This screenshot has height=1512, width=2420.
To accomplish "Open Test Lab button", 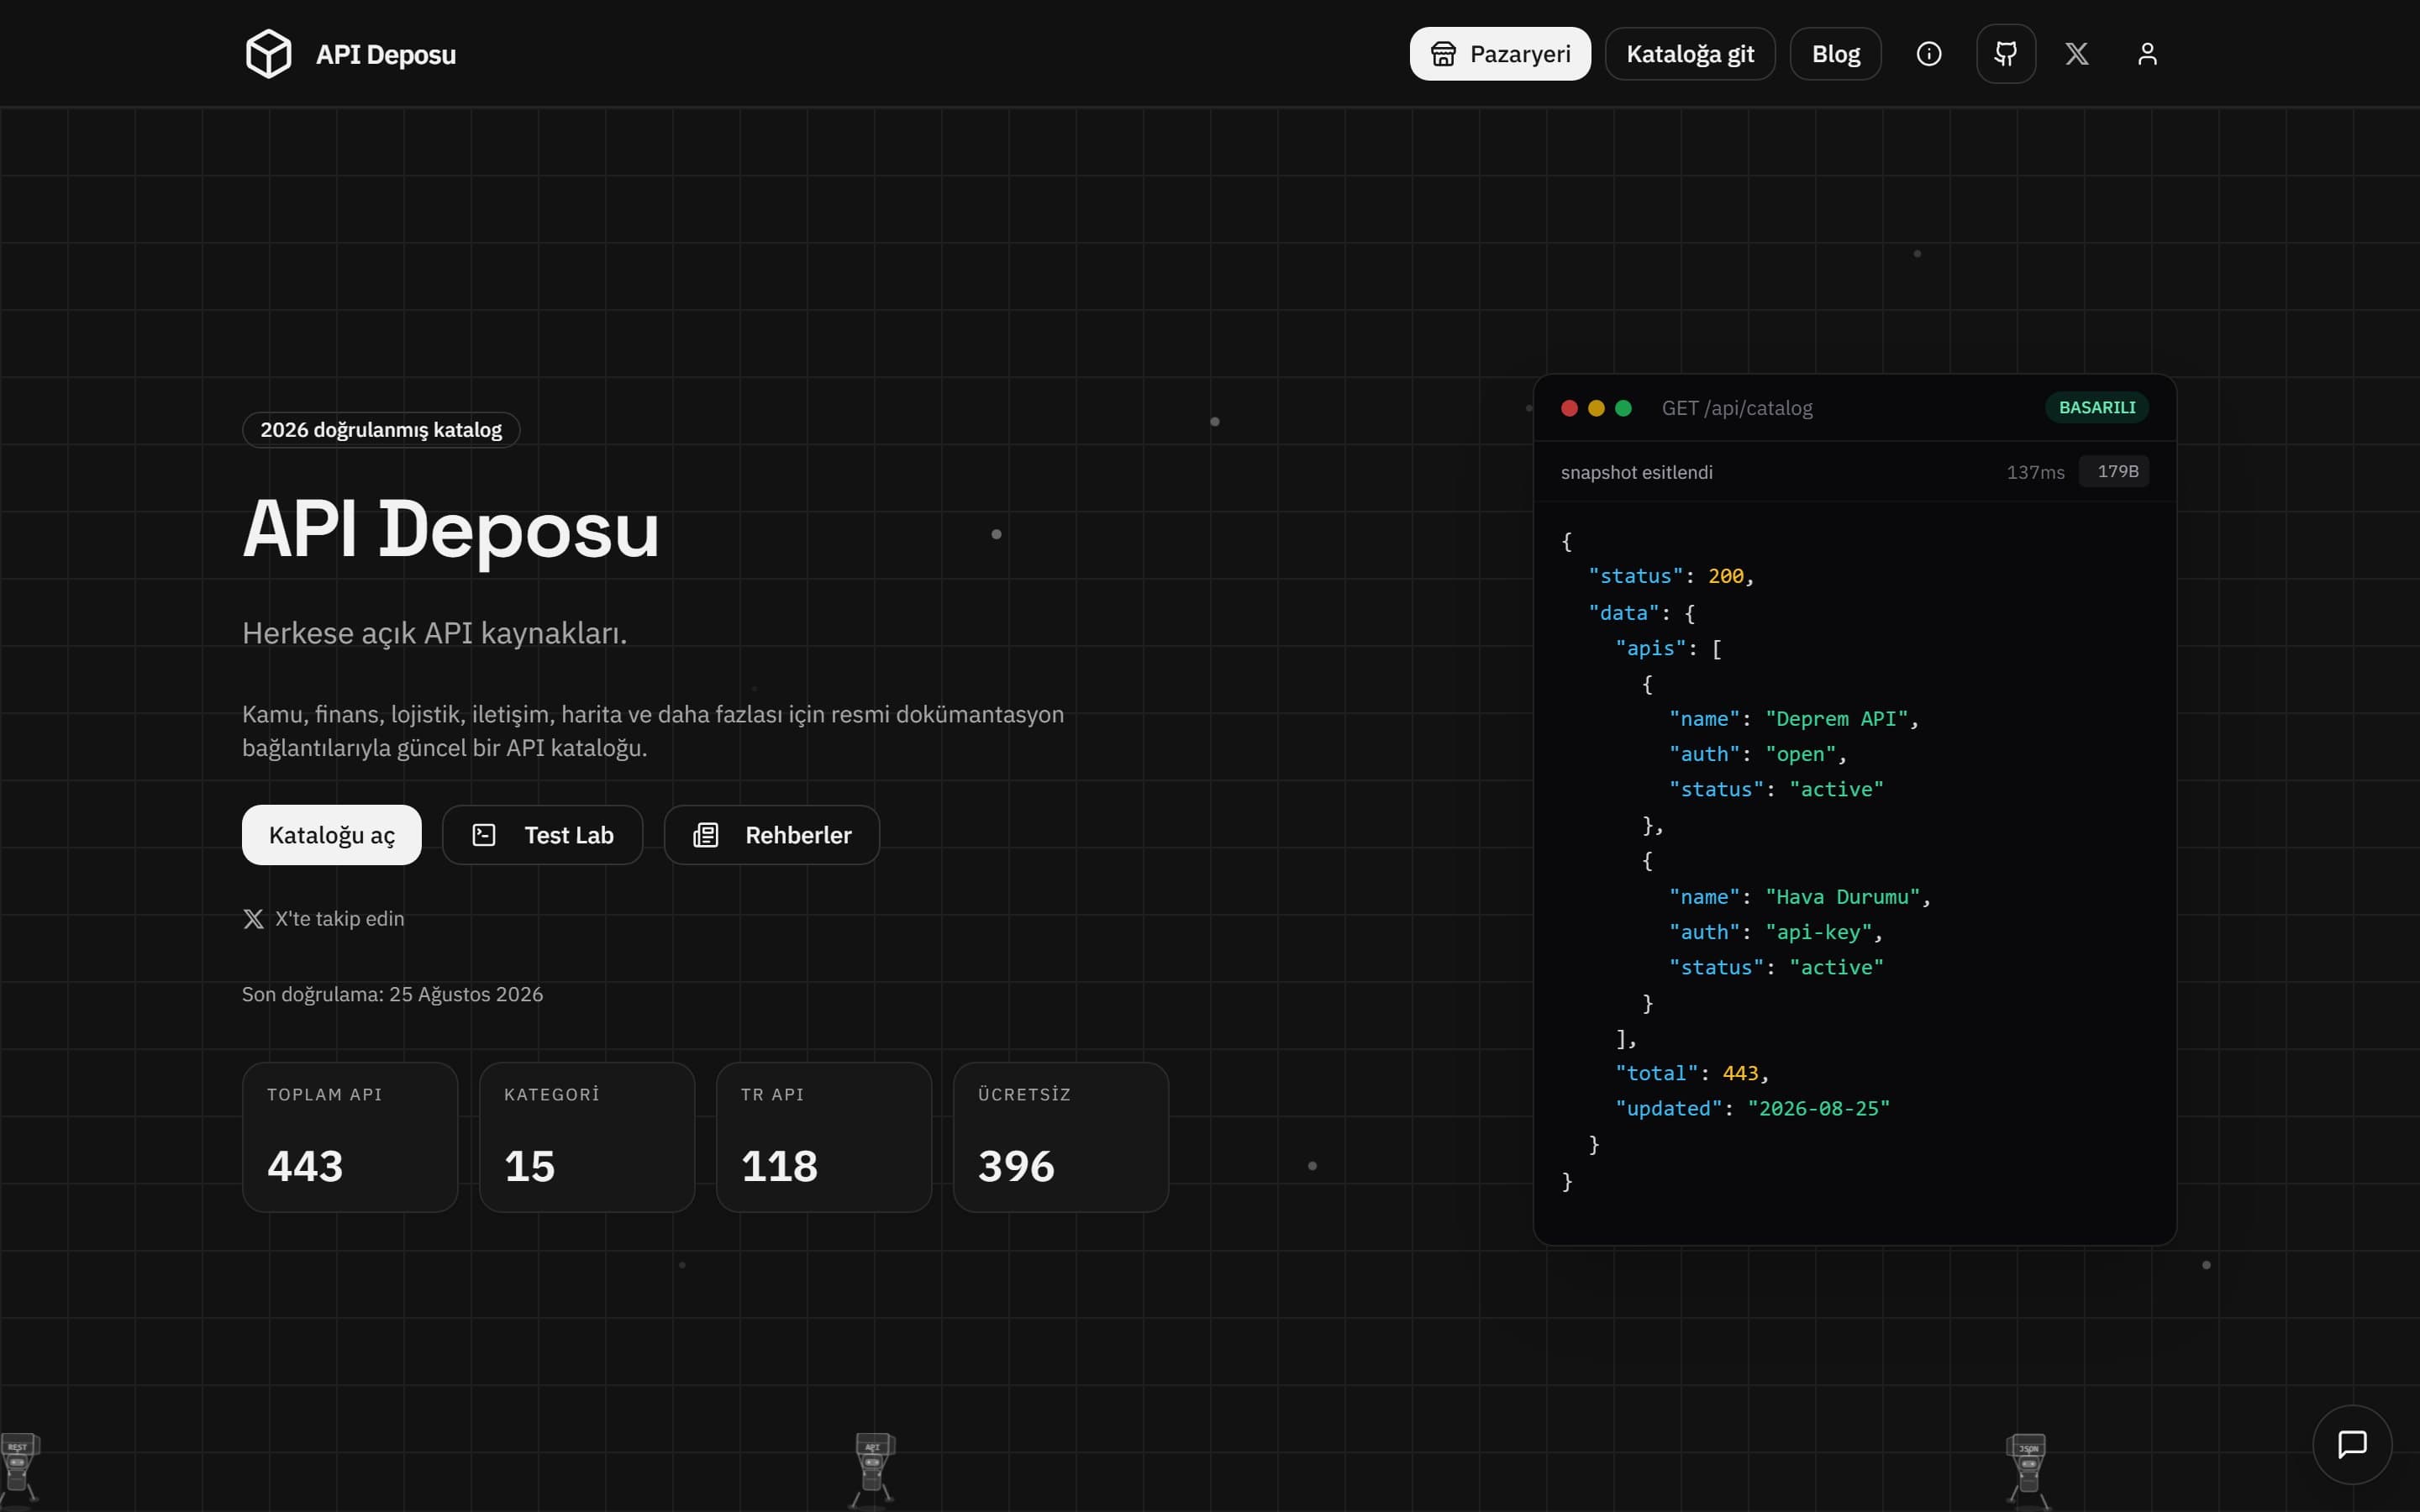I will (x=543, y=835).
